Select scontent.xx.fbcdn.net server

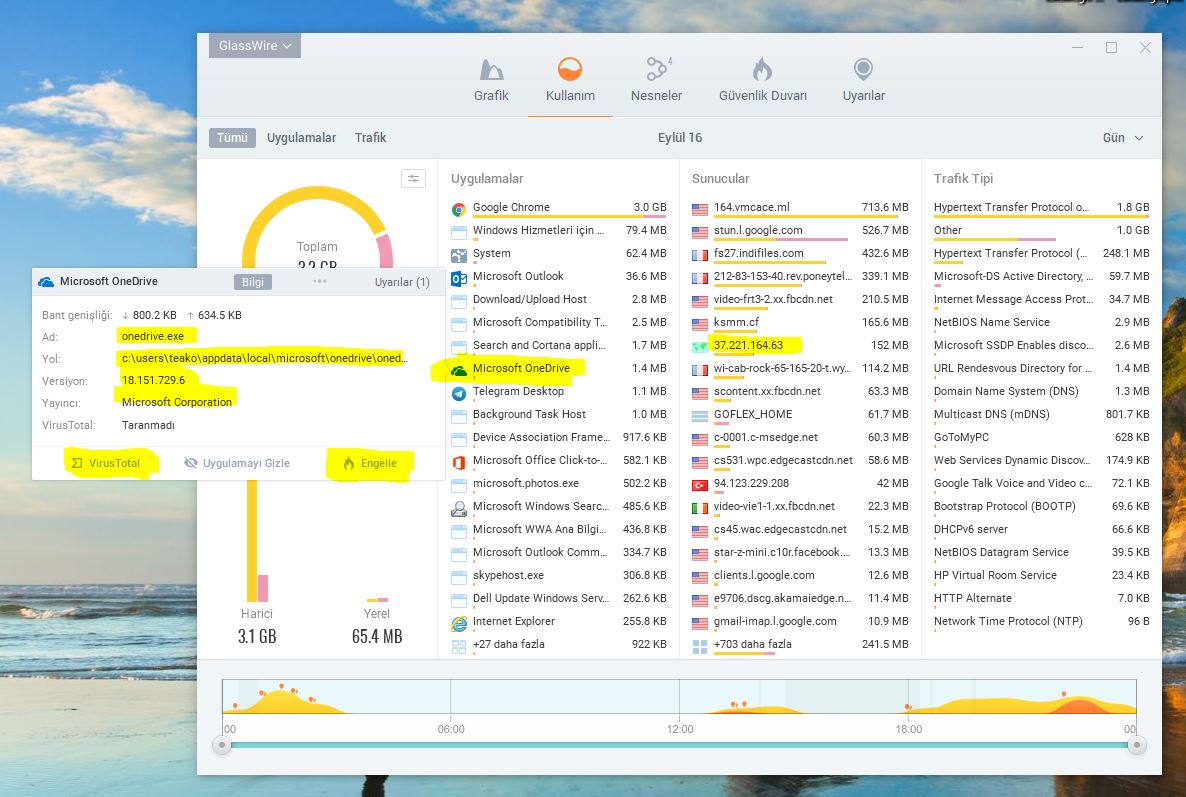click(800, 391)
